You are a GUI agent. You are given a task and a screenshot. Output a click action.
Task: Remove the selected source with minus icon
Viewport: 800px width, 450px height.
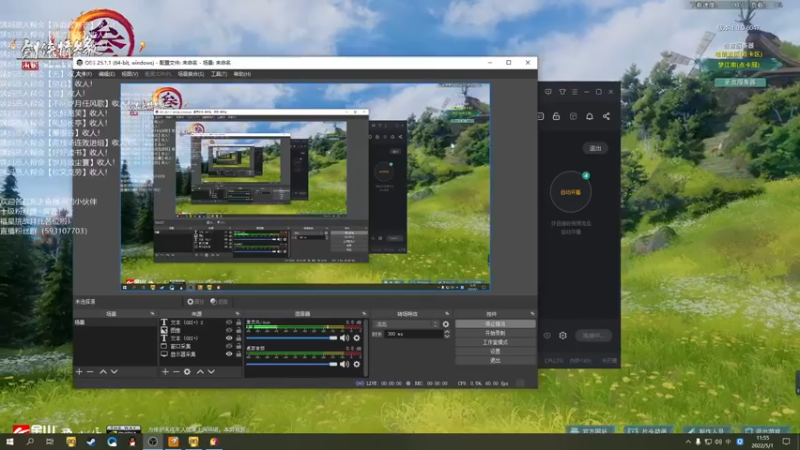click(176, 372)
